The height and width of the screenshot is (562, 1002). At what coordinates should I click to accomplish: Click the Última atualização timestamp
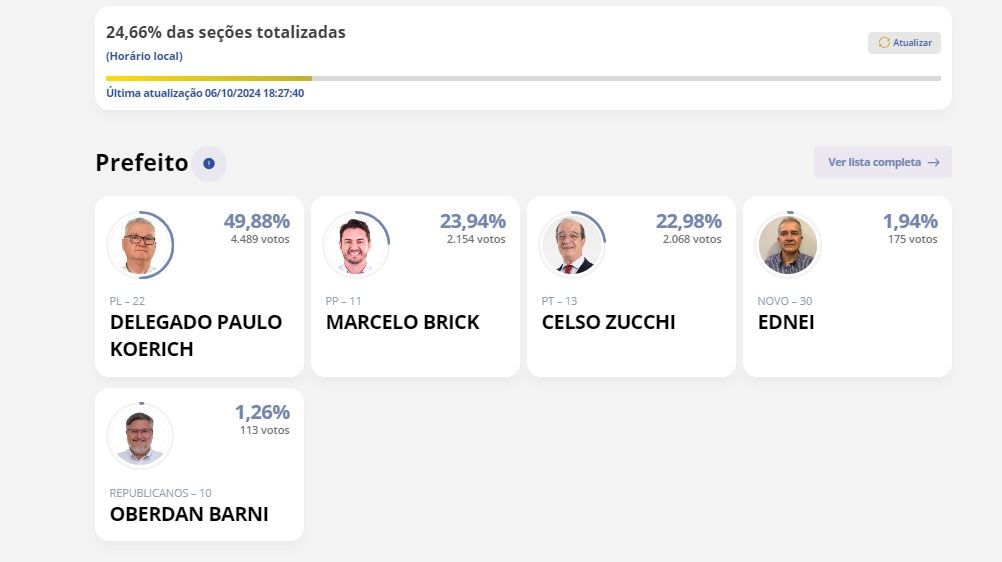point(205,93)
